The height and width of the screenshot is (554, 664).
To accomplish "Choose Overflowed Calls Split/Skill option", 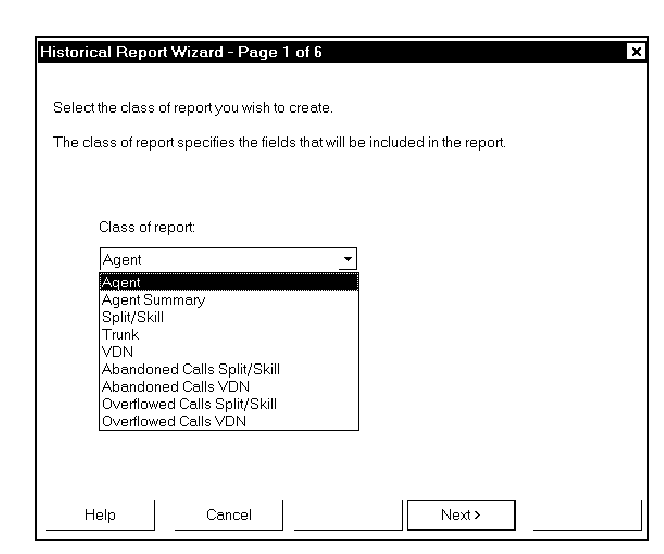I will (229, 404).
